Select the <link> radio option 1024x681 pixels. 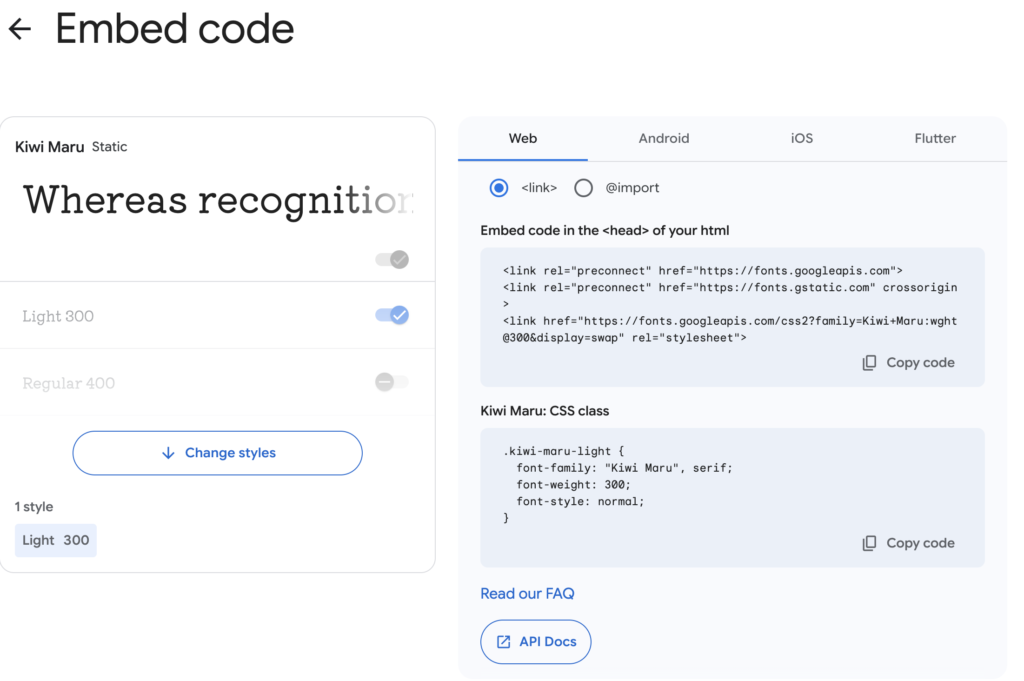click(x=499, y=188)
